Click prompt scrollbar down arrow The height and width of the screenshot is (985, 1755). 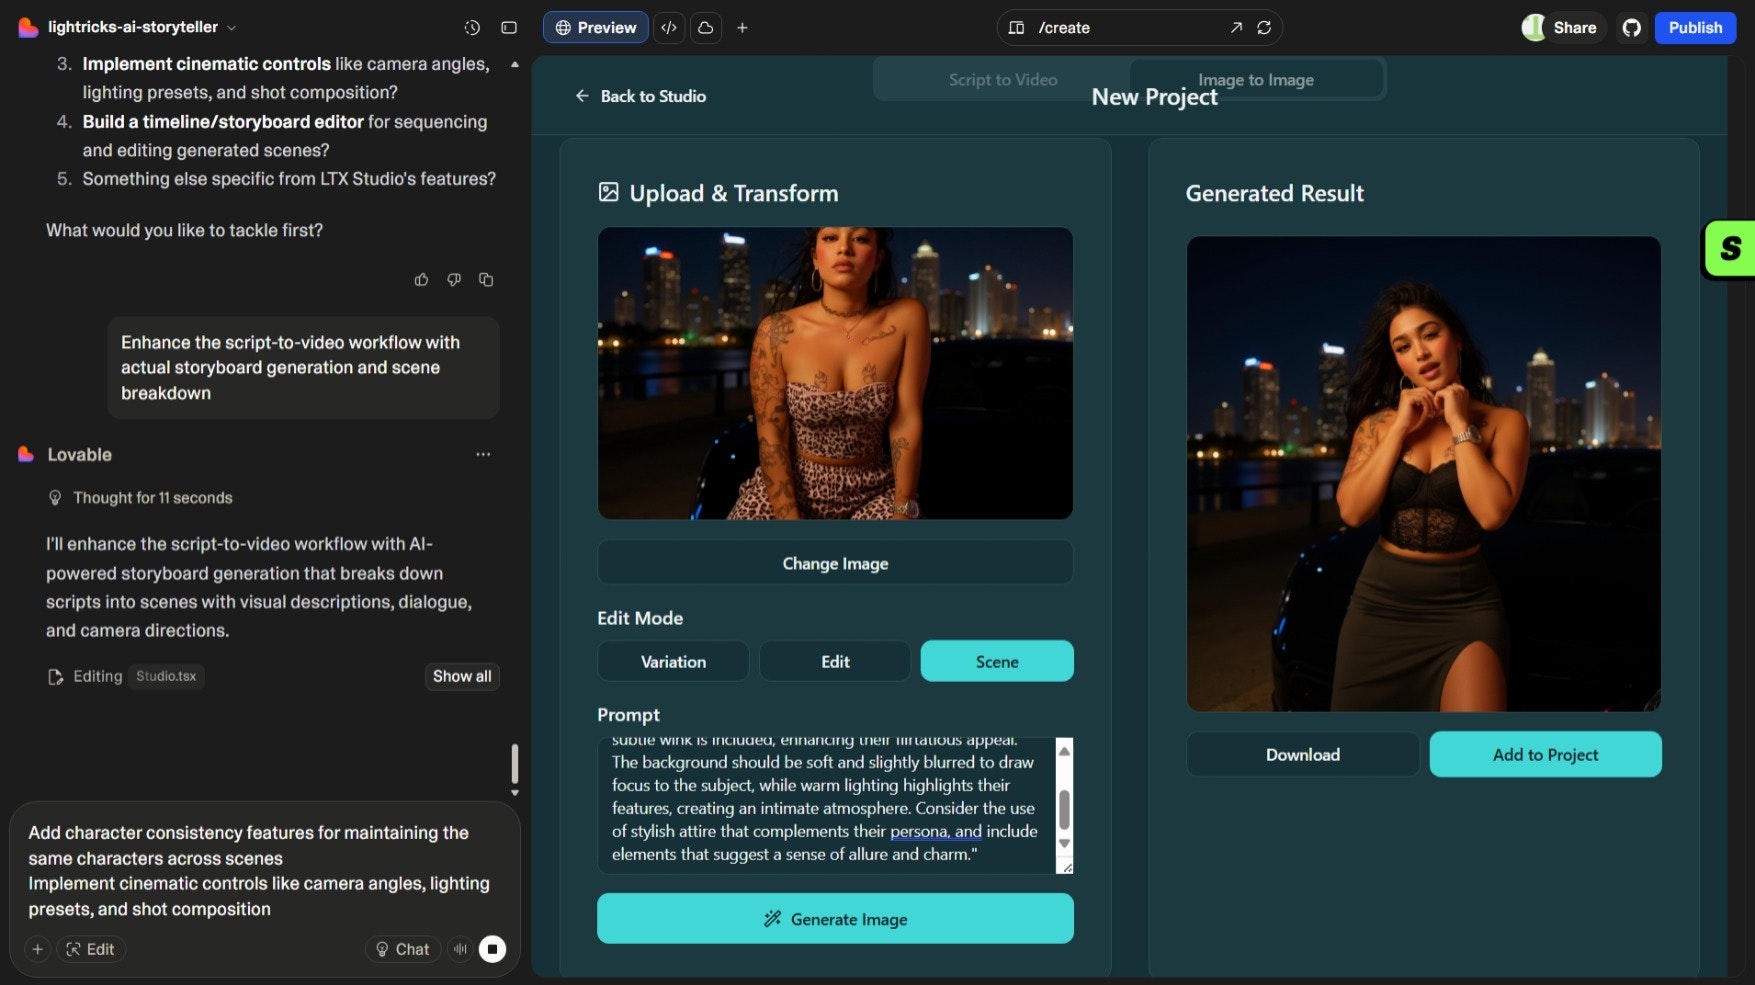point(1064,844)
